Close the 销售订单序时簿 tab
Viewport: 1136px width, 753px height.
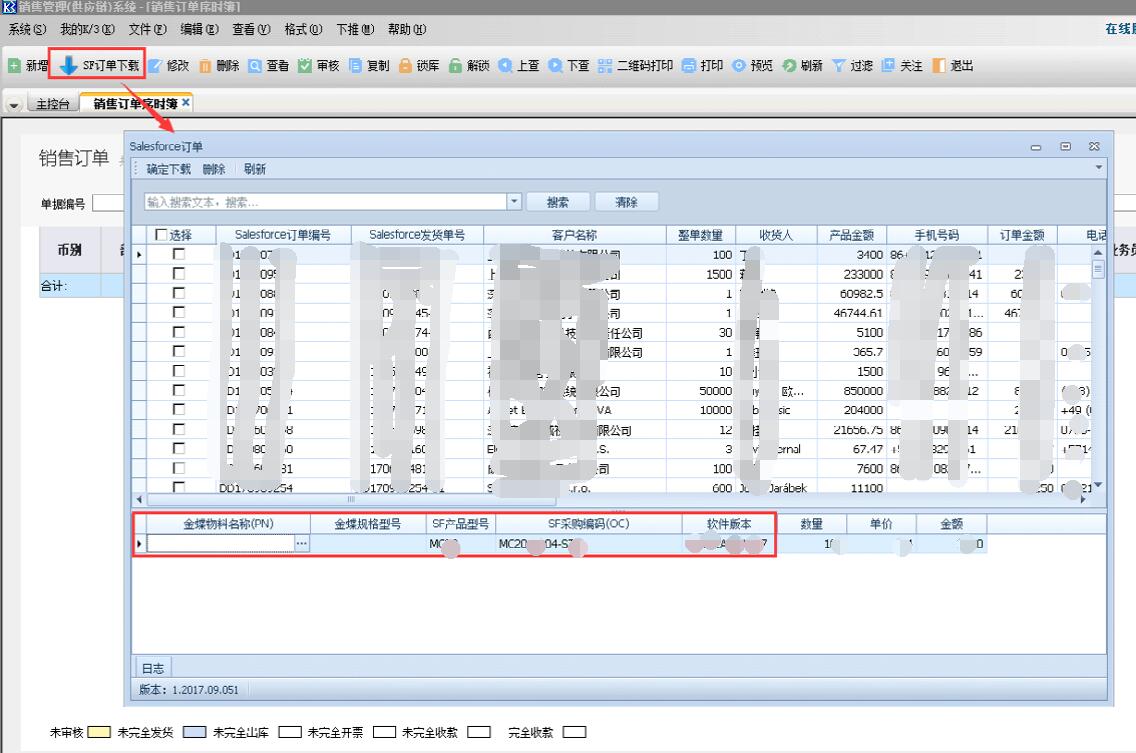(x=186, y=103)
